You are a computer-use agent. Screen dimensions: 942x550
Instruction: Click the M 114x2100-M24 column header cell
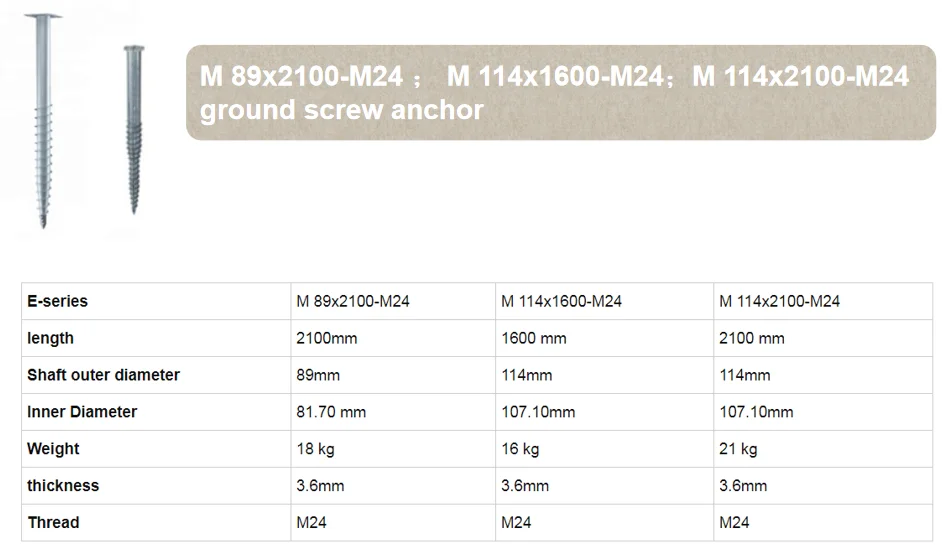(x=779, y=301)
